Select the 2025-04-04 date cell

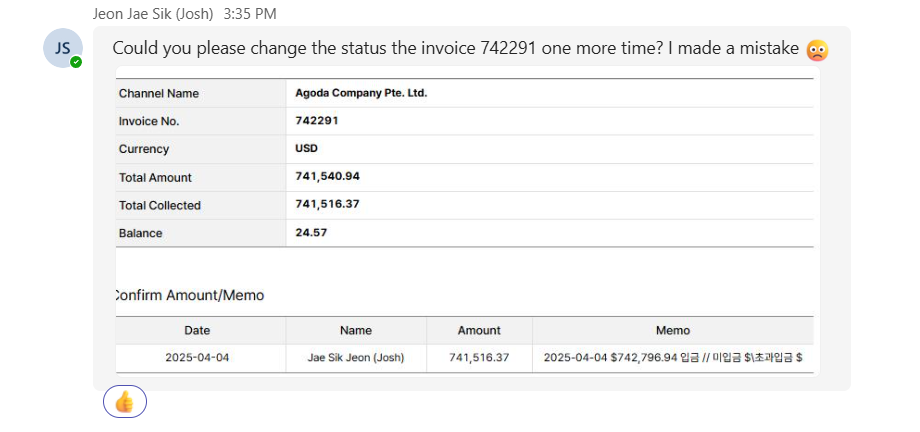pyautogui.click(x=197, y=357)
